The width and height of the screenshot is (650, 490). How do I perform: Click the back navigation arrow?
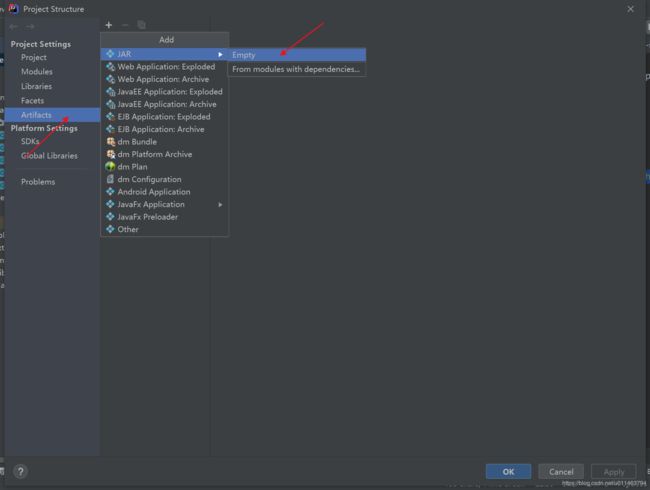13,27
